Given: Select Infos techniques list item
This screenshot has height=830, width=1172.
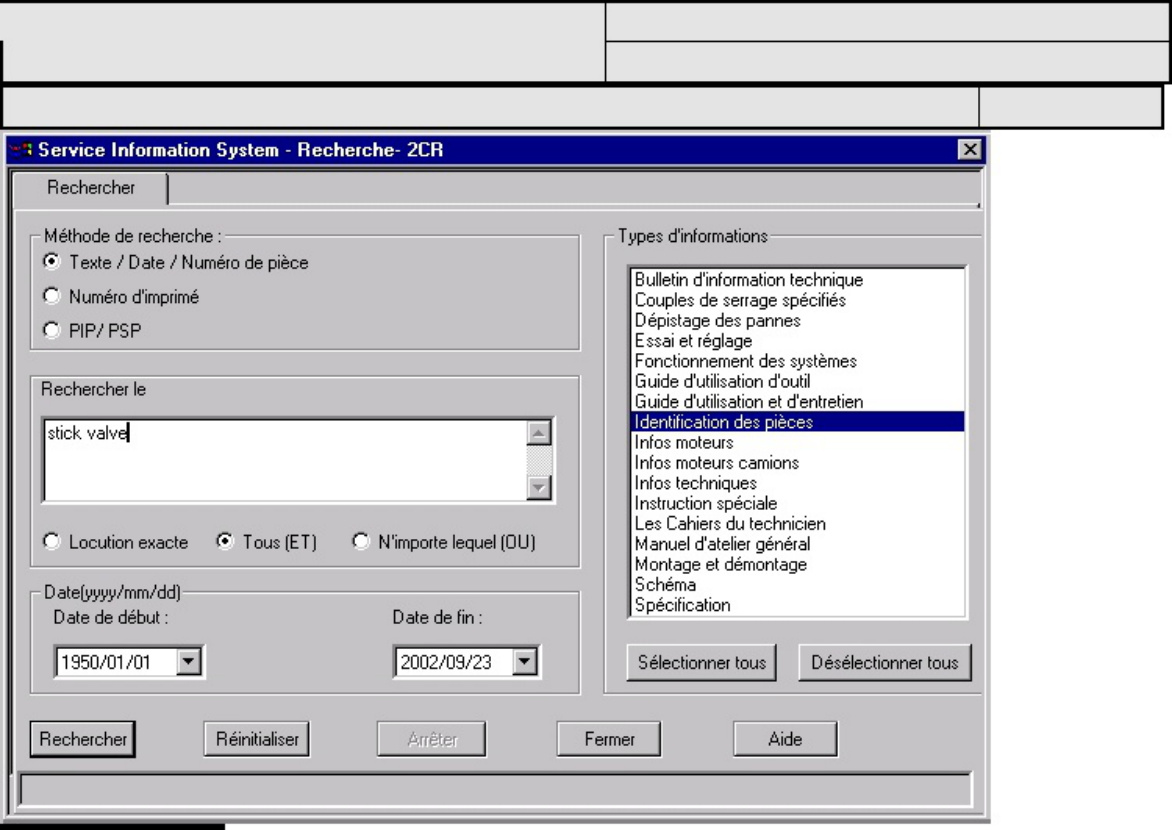Looking at the screenshot, I should click(798, 483).
